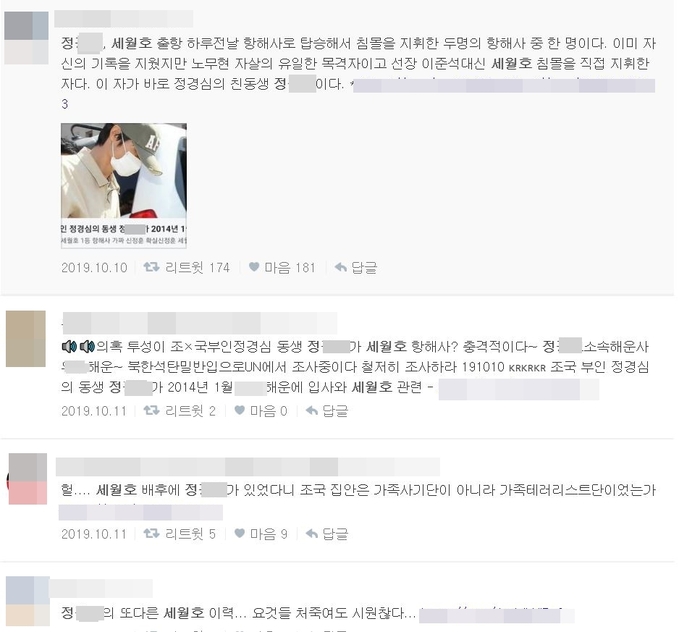This screenshot has height=632, width=700.
Task: Click retweet icon on the 2019.10.10 post
Action: (151, 267)
